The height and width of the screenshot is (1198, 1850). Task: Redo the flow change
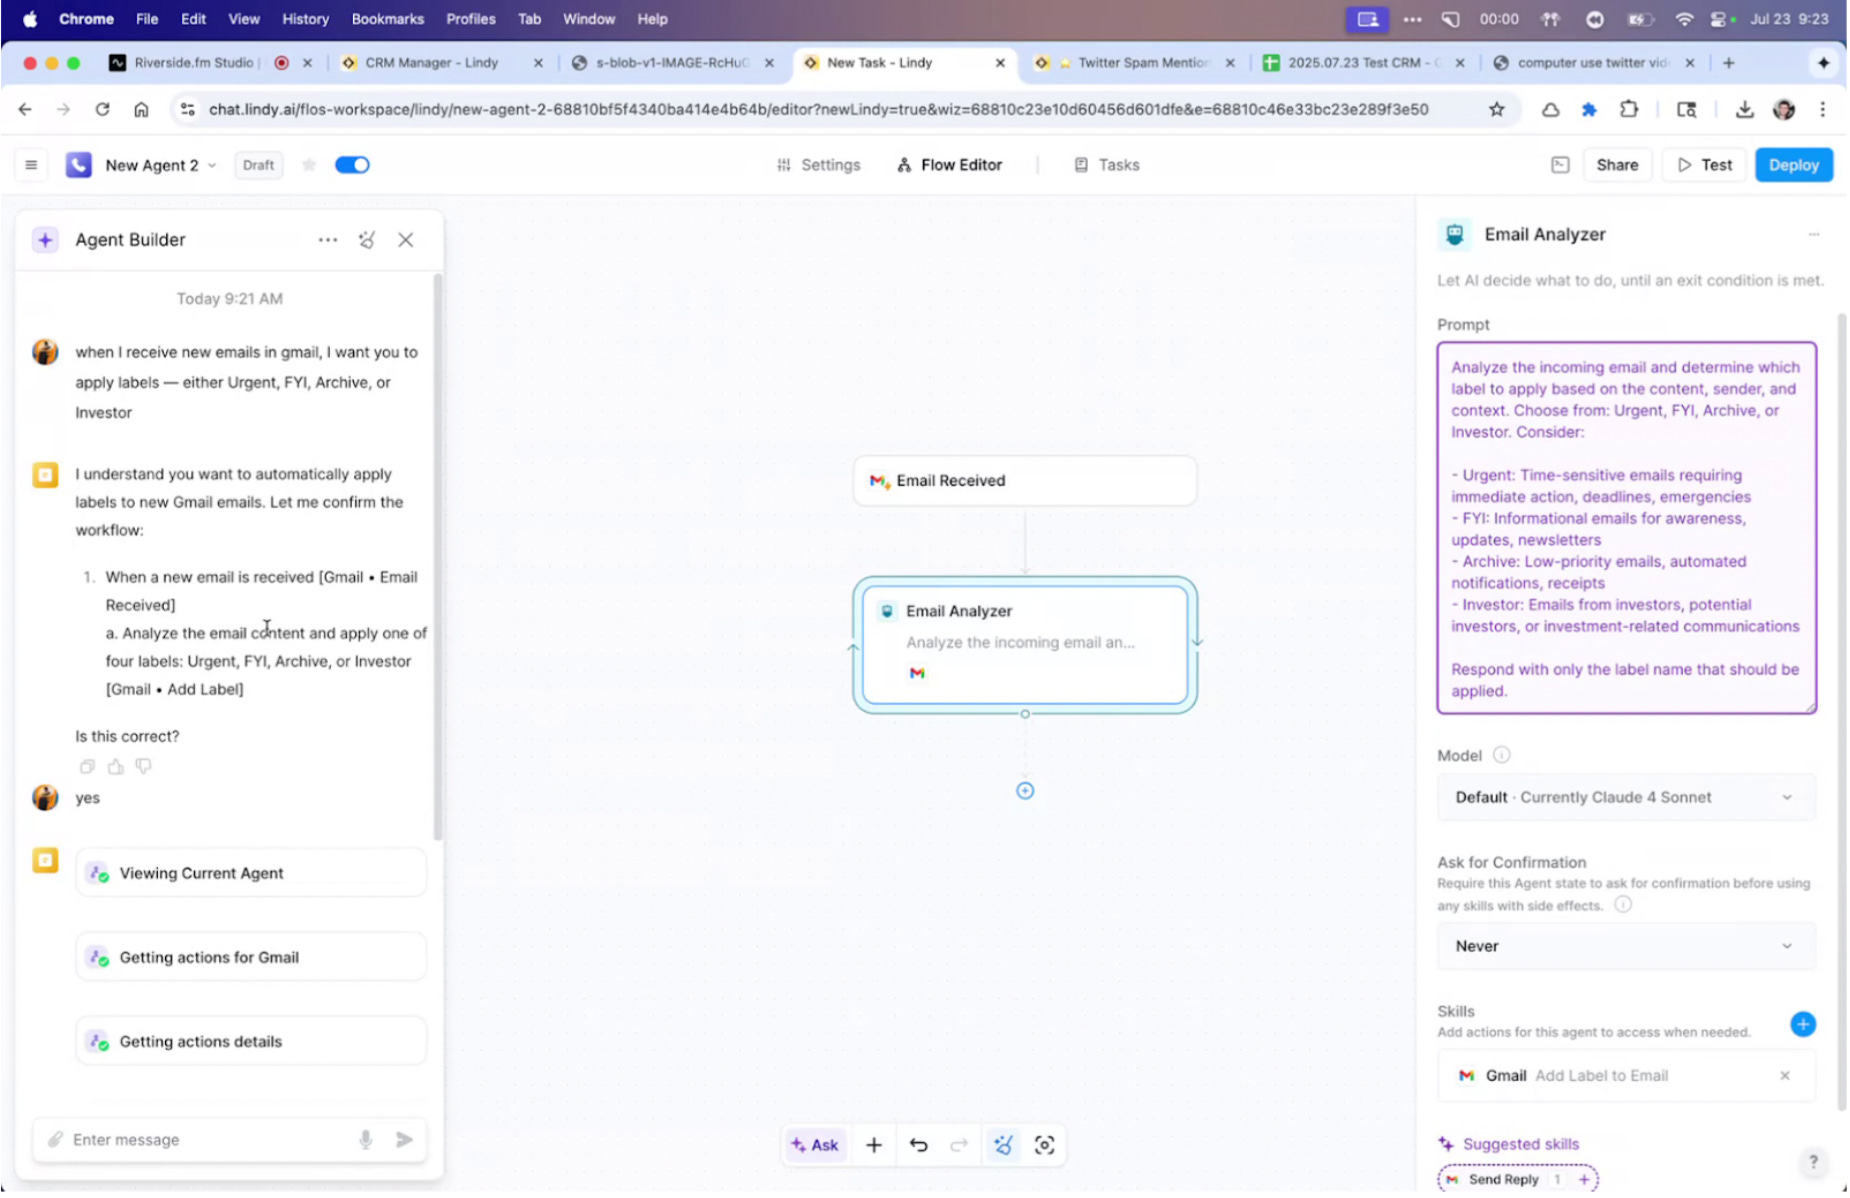tap(959, 1146)
